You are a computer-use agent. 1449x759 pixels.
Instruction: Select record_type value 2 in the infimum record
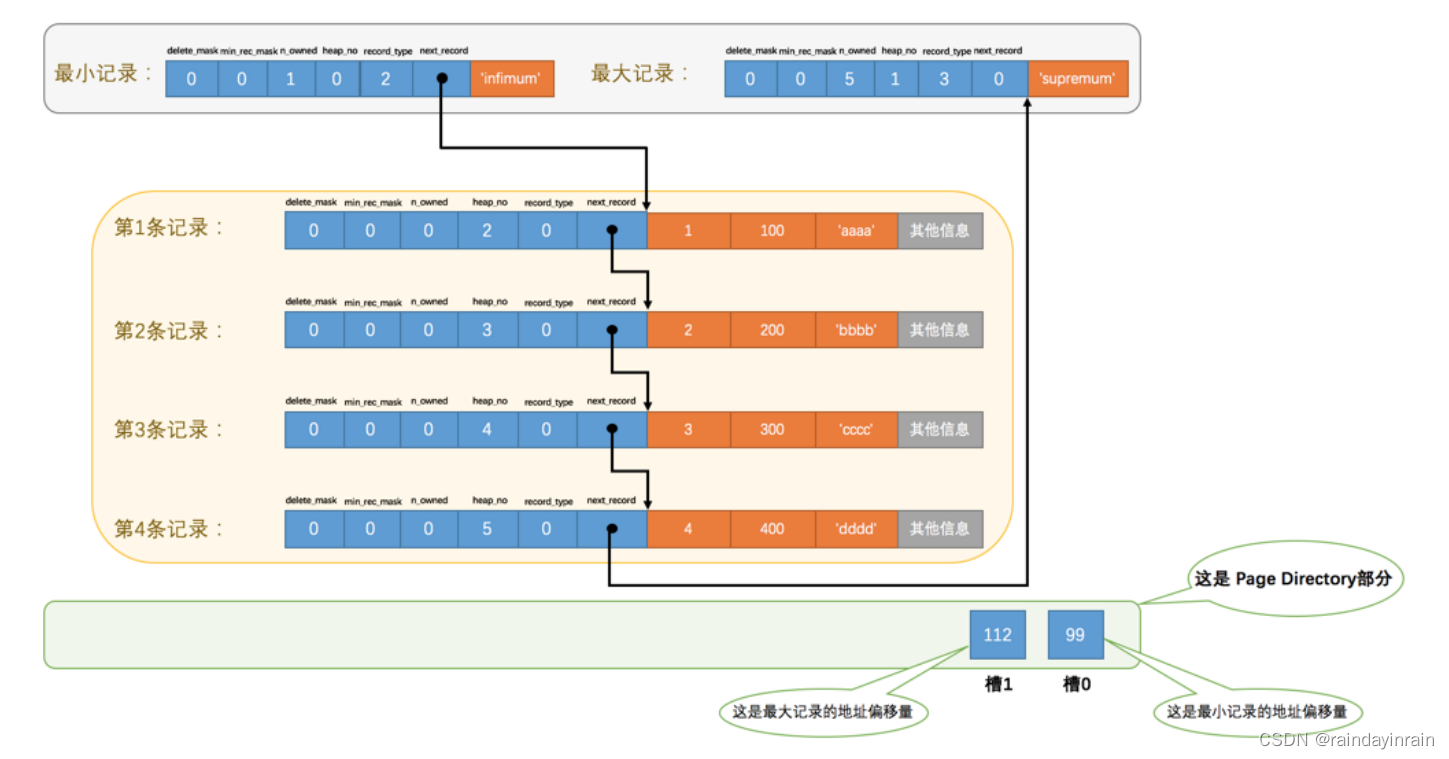point(386,79)
